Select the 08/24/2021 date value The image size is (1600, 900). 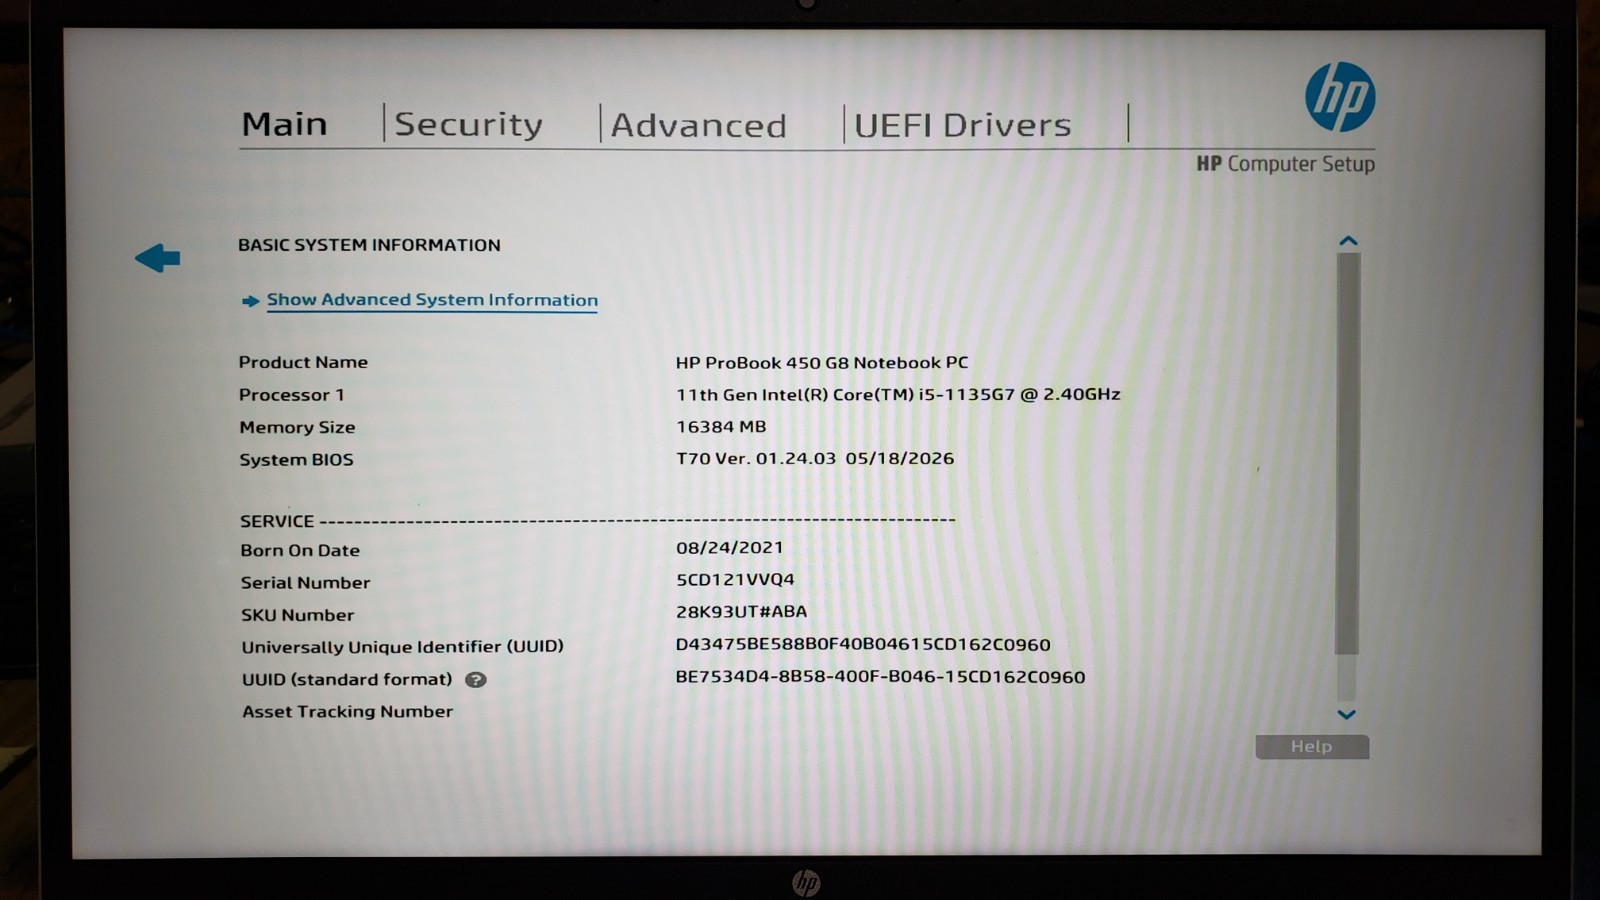[x=730, y=547]
